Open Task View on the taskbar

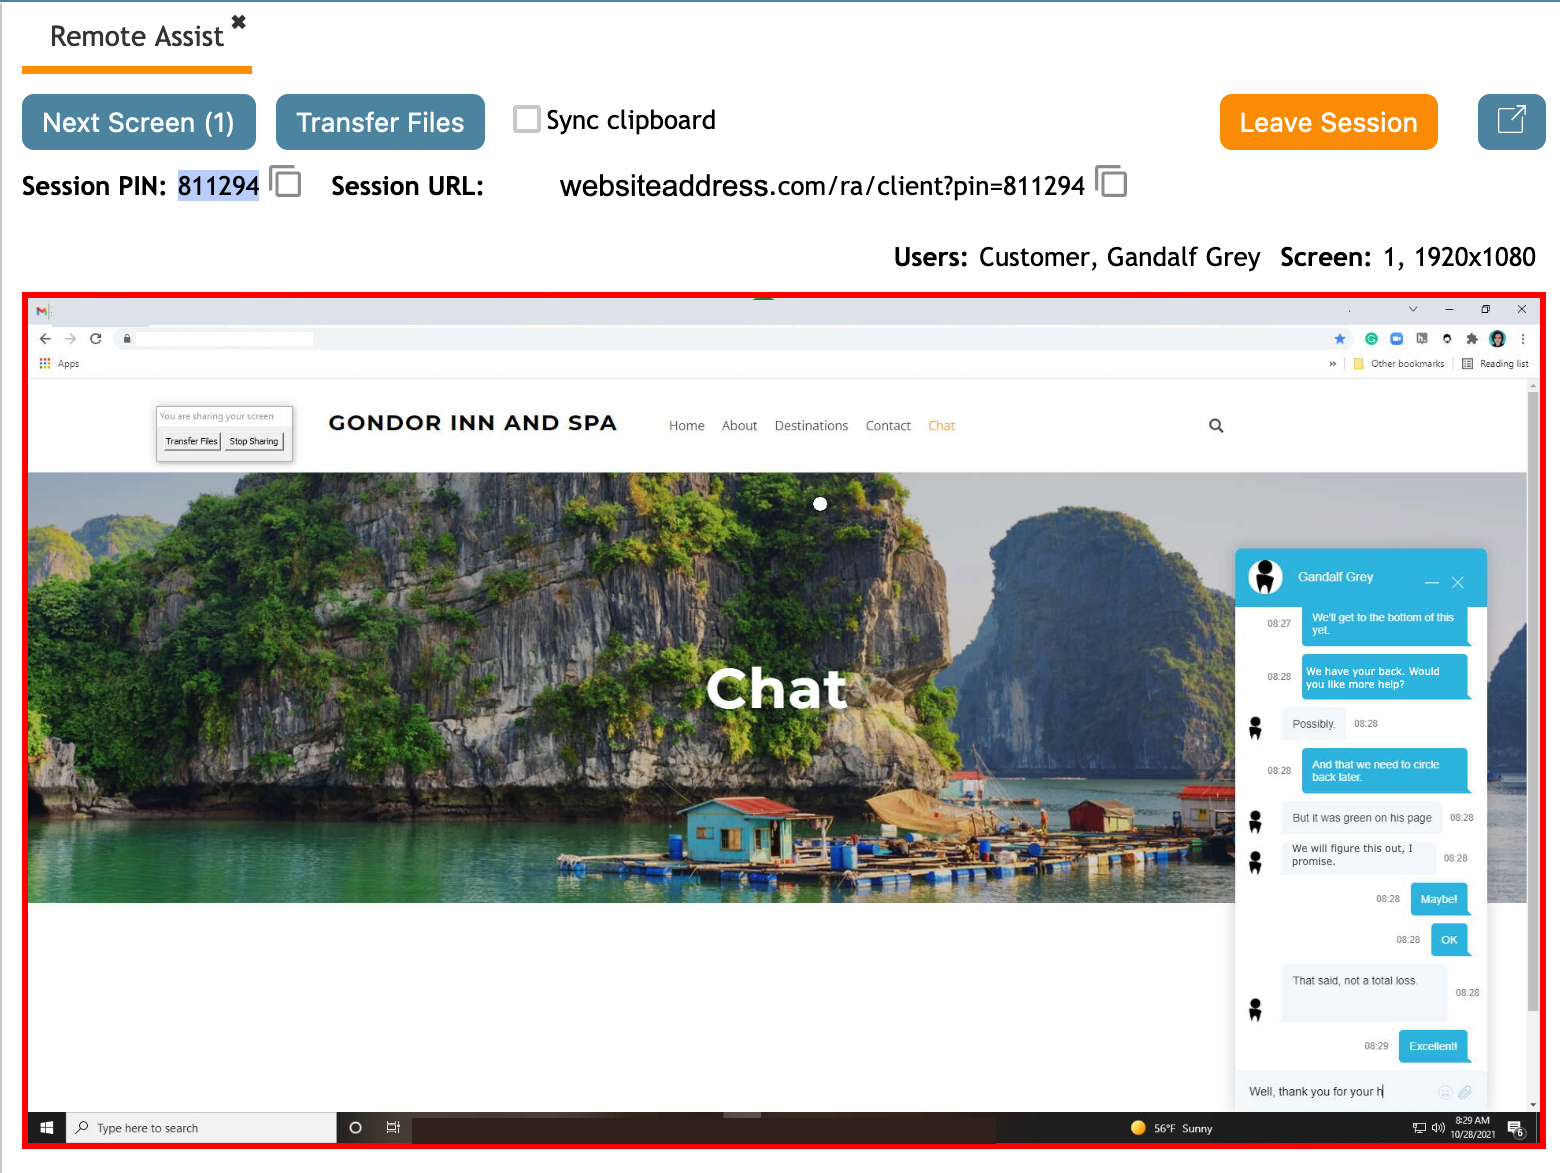(393, 1128)
